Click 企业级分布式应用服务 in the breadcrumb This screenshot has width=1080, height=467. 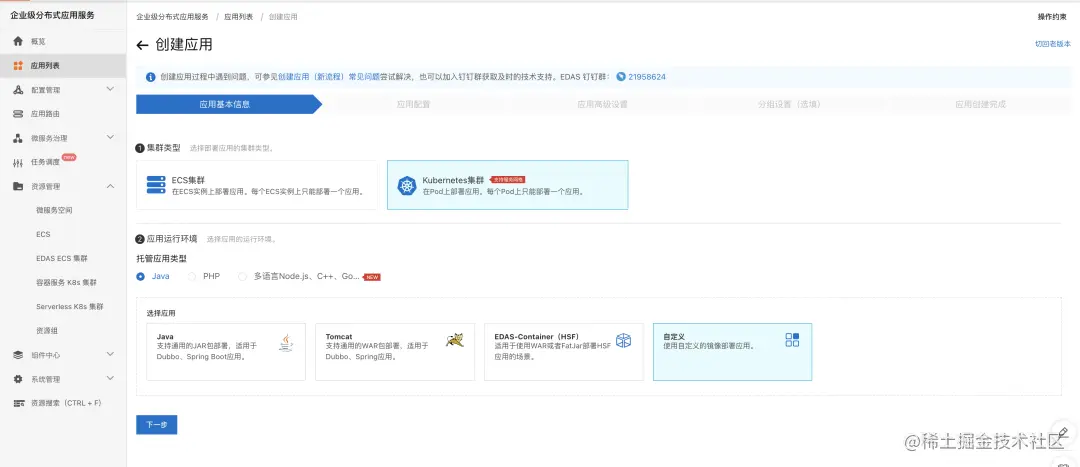coord(172,17)
